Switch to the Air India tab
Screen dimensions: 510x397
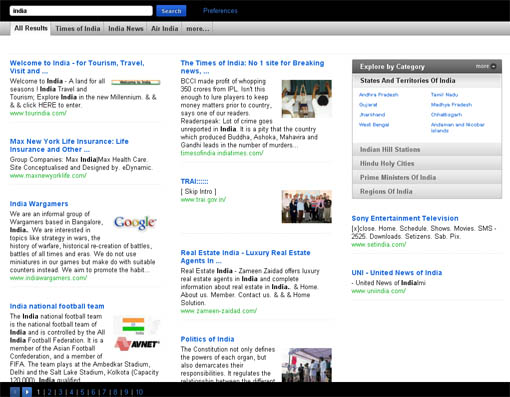(165, 29)
